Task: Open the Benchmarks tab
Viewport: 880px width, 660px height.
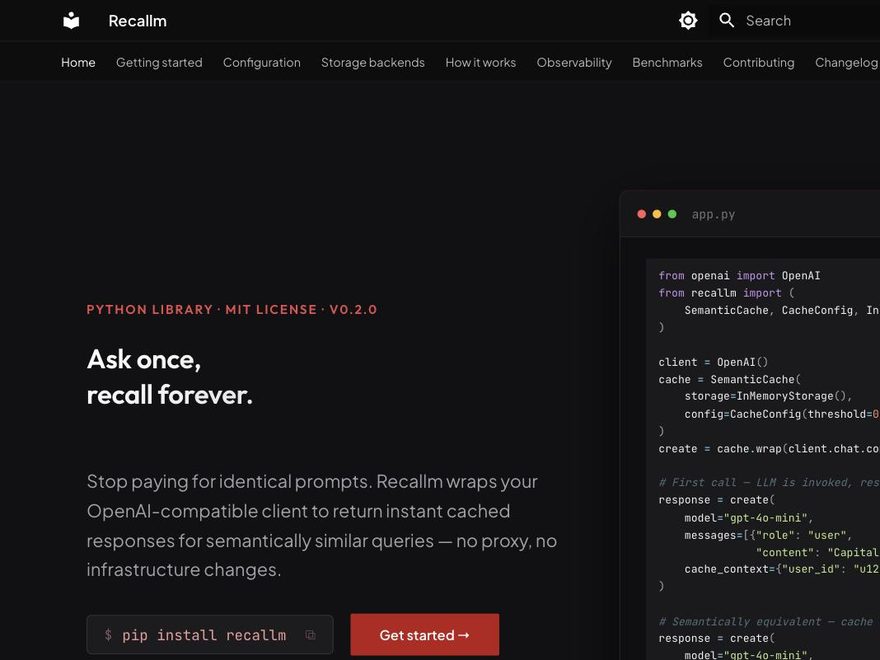Action: coord(667,62)
